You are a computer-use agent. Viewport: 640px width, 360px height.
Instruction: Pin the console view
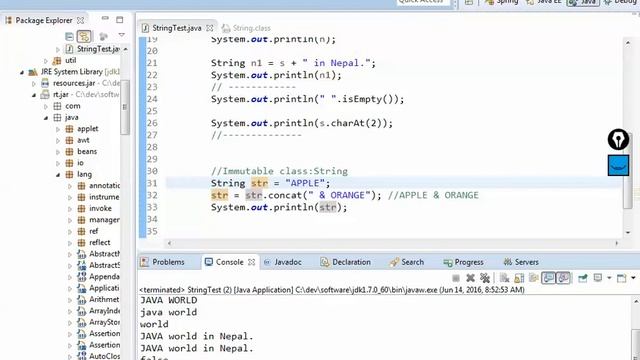tap(583, 278)
